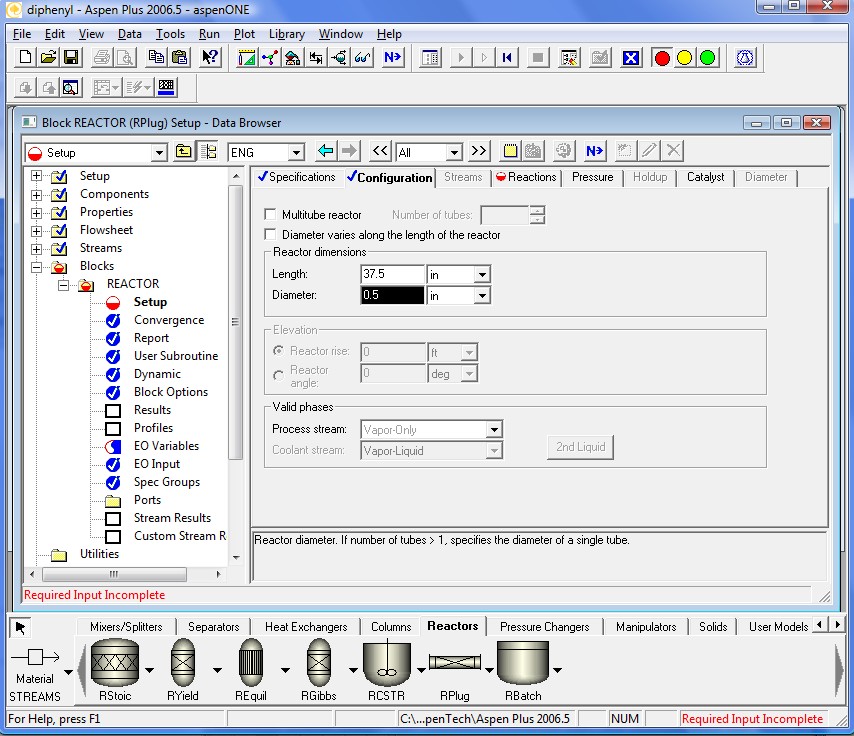Click the Save file toolbar icon
Viewport: 854px width, 736px height.
(x=71, y=58)
